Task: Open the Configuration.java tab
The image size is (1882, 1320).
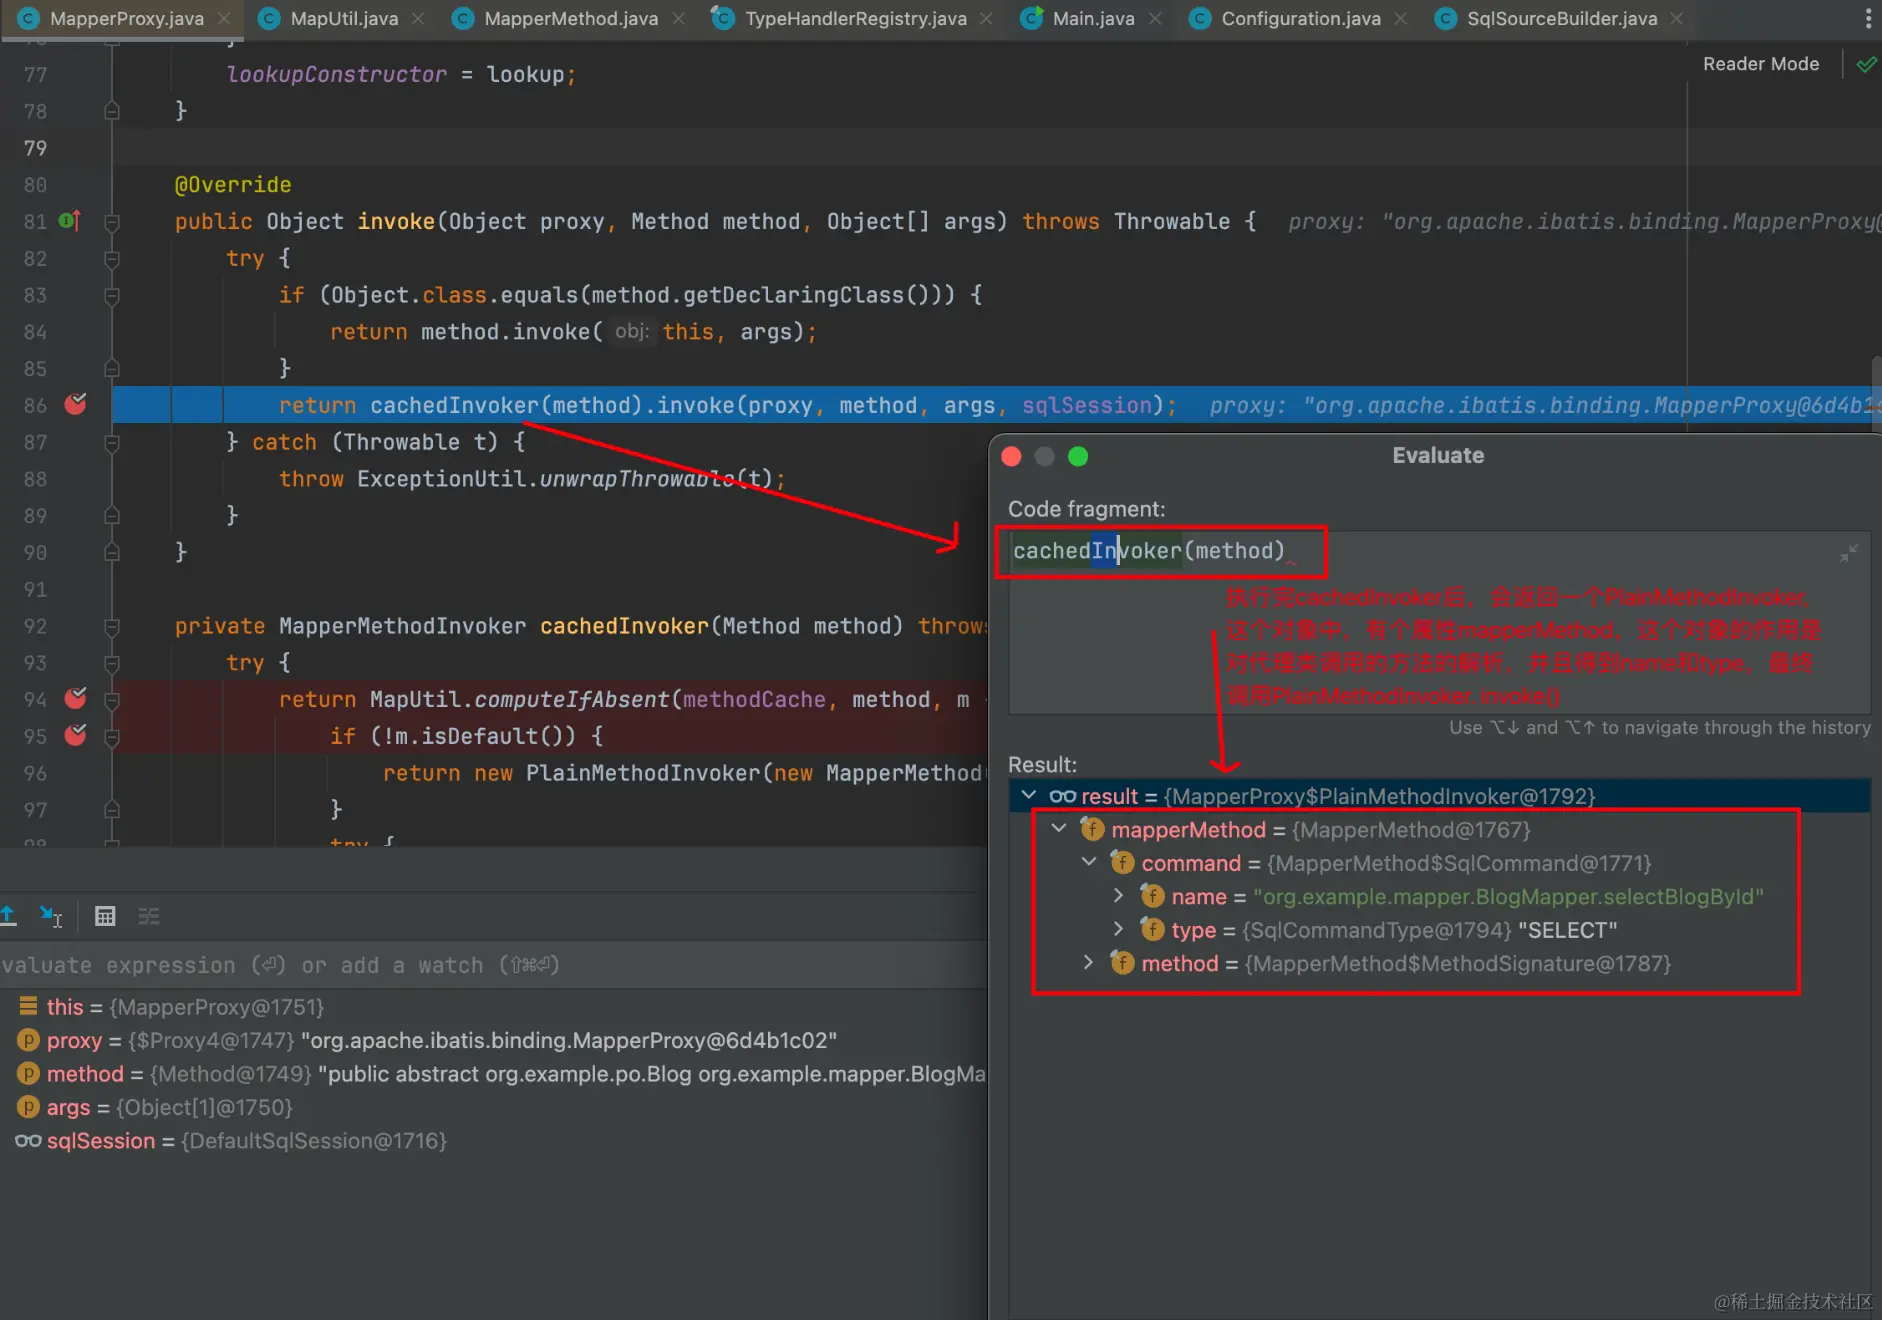Action: (1301, 18)
